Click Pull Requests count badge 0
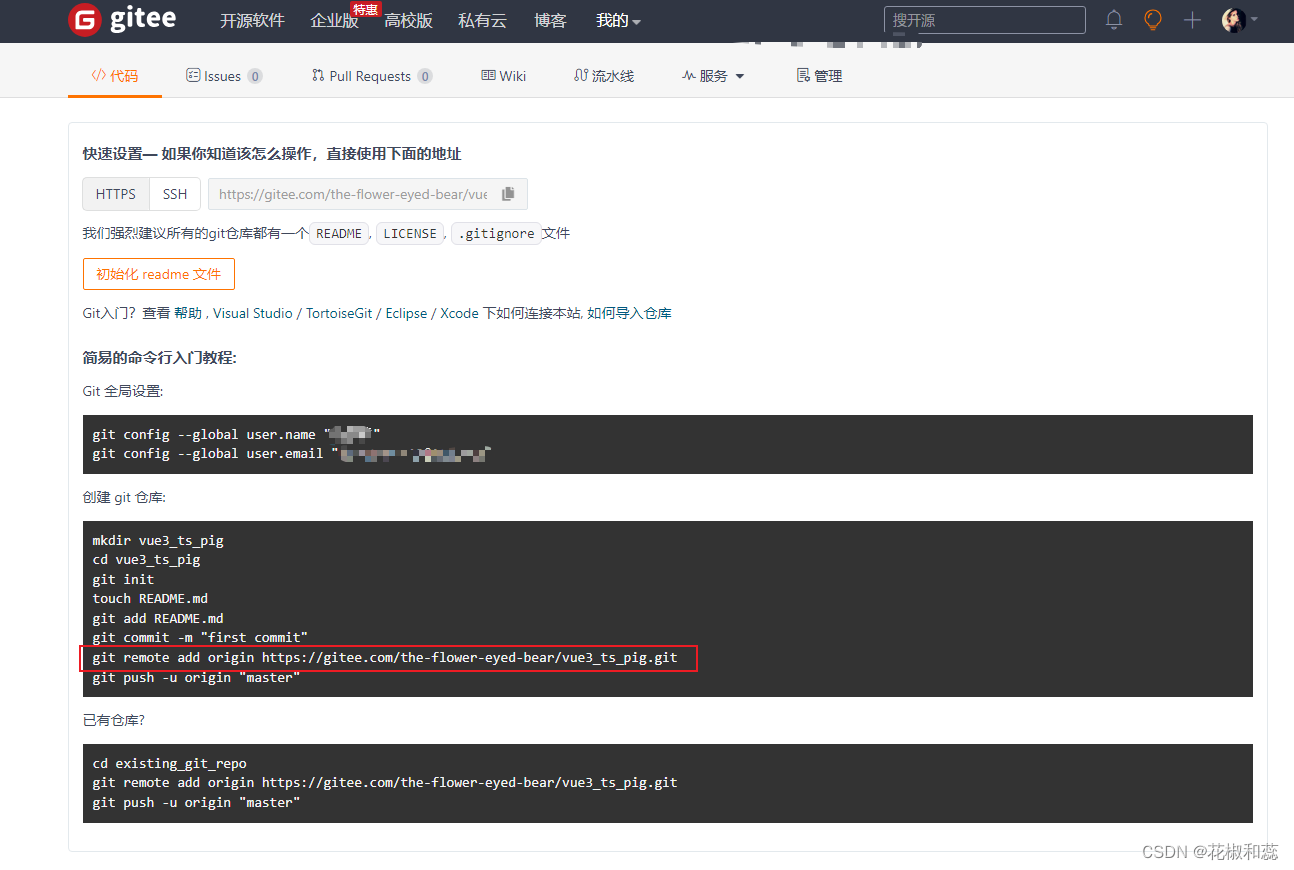Viewport: 1294px width, 870px height. [425, 76]
